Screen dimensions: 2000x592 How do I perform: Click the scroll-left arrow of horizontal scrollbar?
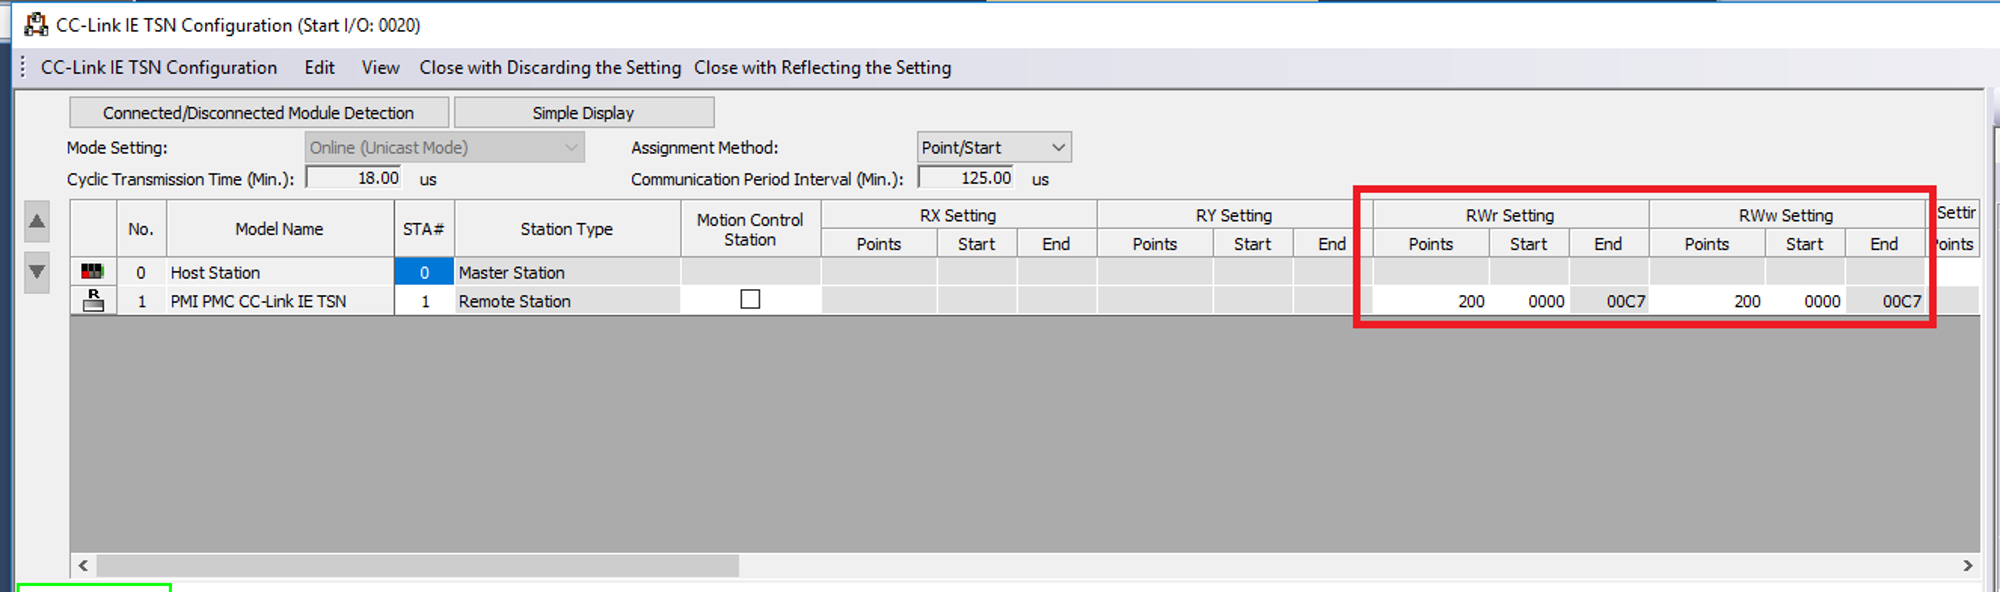[83, 566]
